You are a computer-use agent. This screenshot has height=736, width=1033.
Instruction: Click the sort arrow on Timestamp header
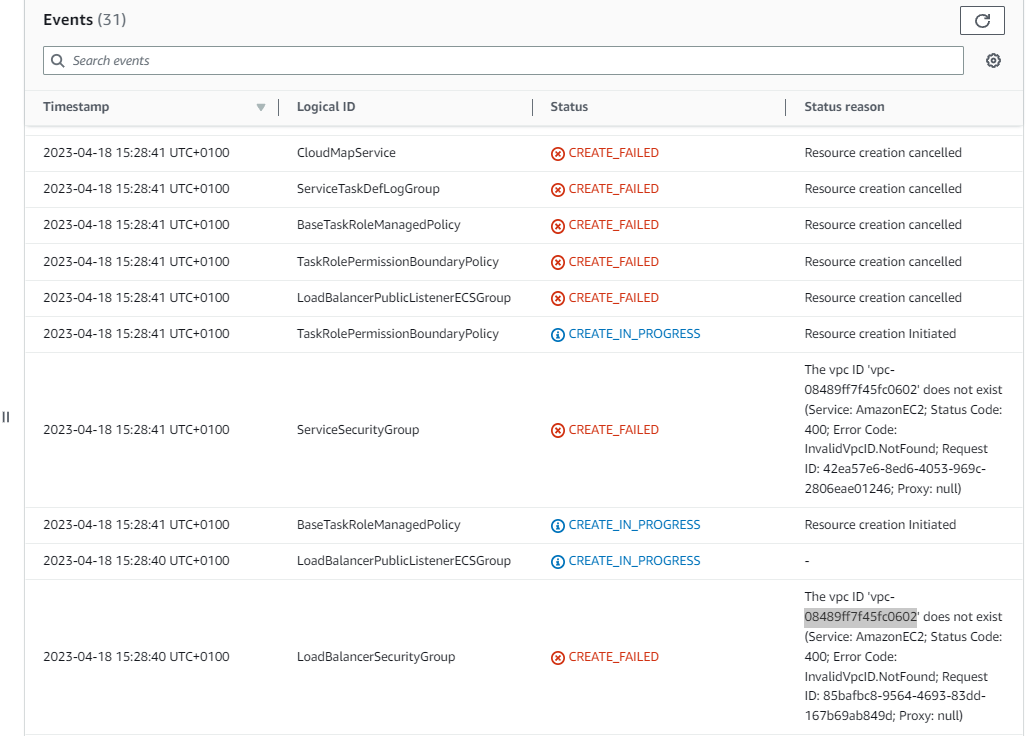(260, 107)
